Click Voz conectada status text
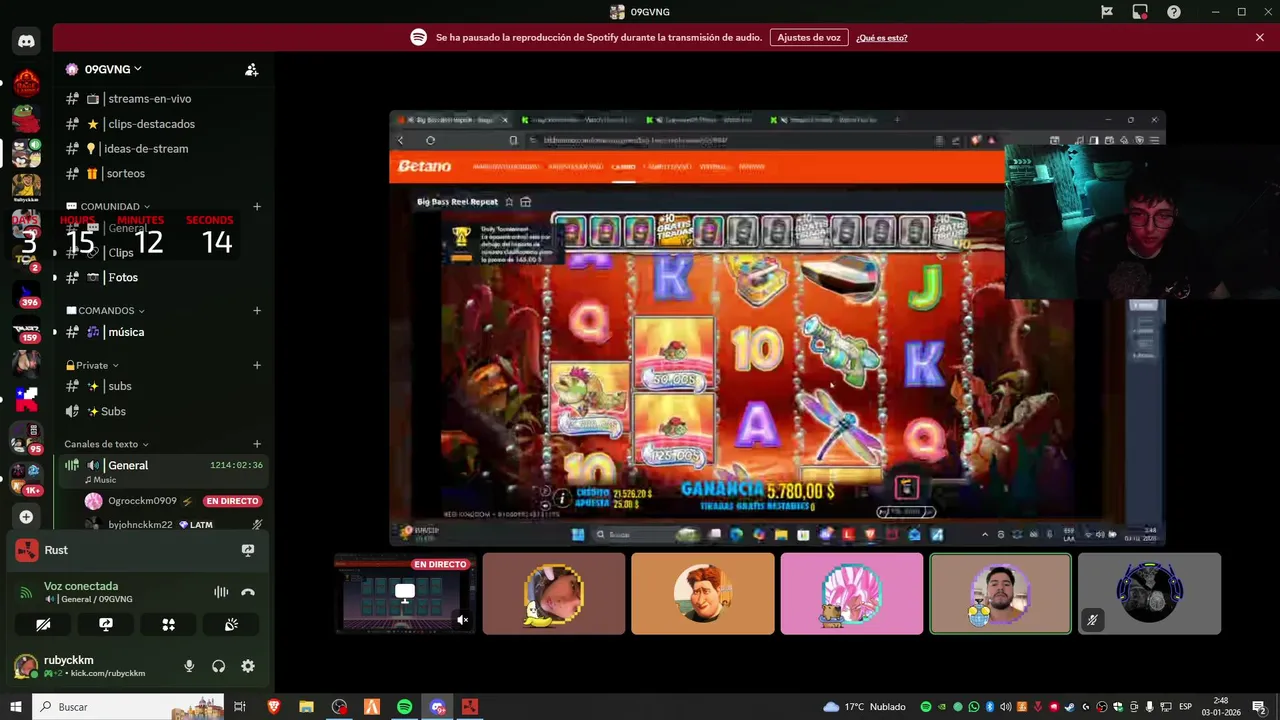Viewport: 1280px width, 720px height. tap(81, 586)
